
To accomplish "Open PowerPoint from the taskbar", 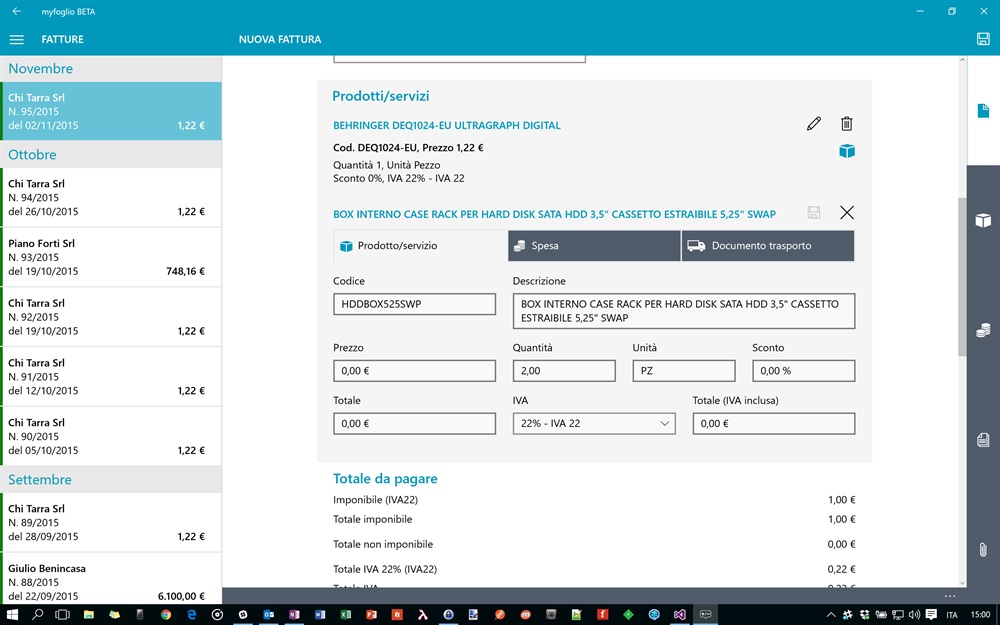I will tap(371, 615).
